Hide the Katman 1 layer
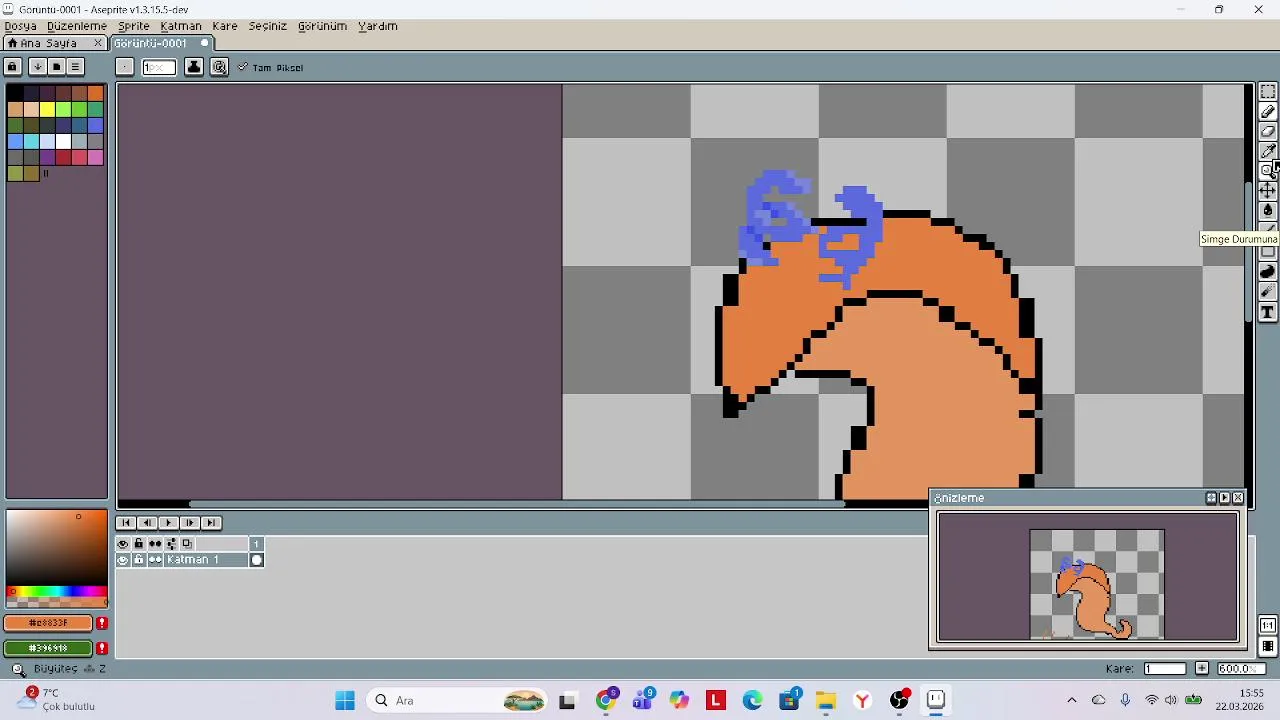Viewport: 1280px width, 720px height. (123, 560)
